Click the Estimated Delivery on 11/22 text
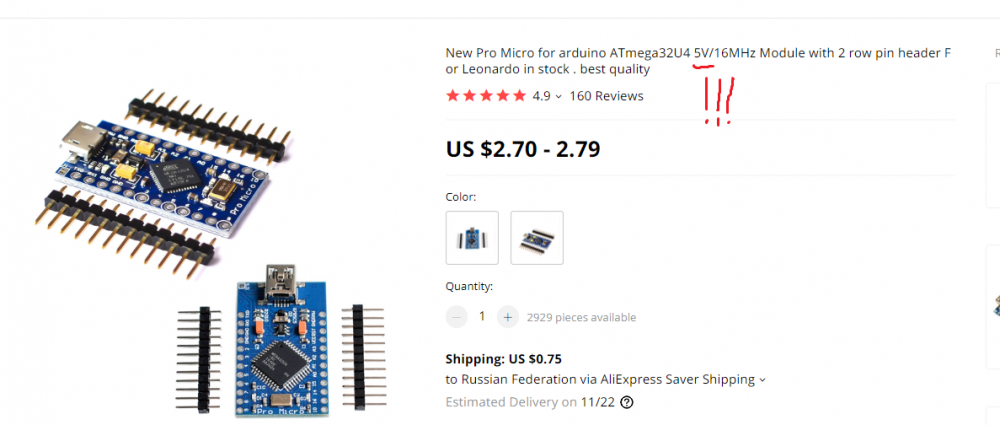The image size is (1000, 425). coord(530,402)
